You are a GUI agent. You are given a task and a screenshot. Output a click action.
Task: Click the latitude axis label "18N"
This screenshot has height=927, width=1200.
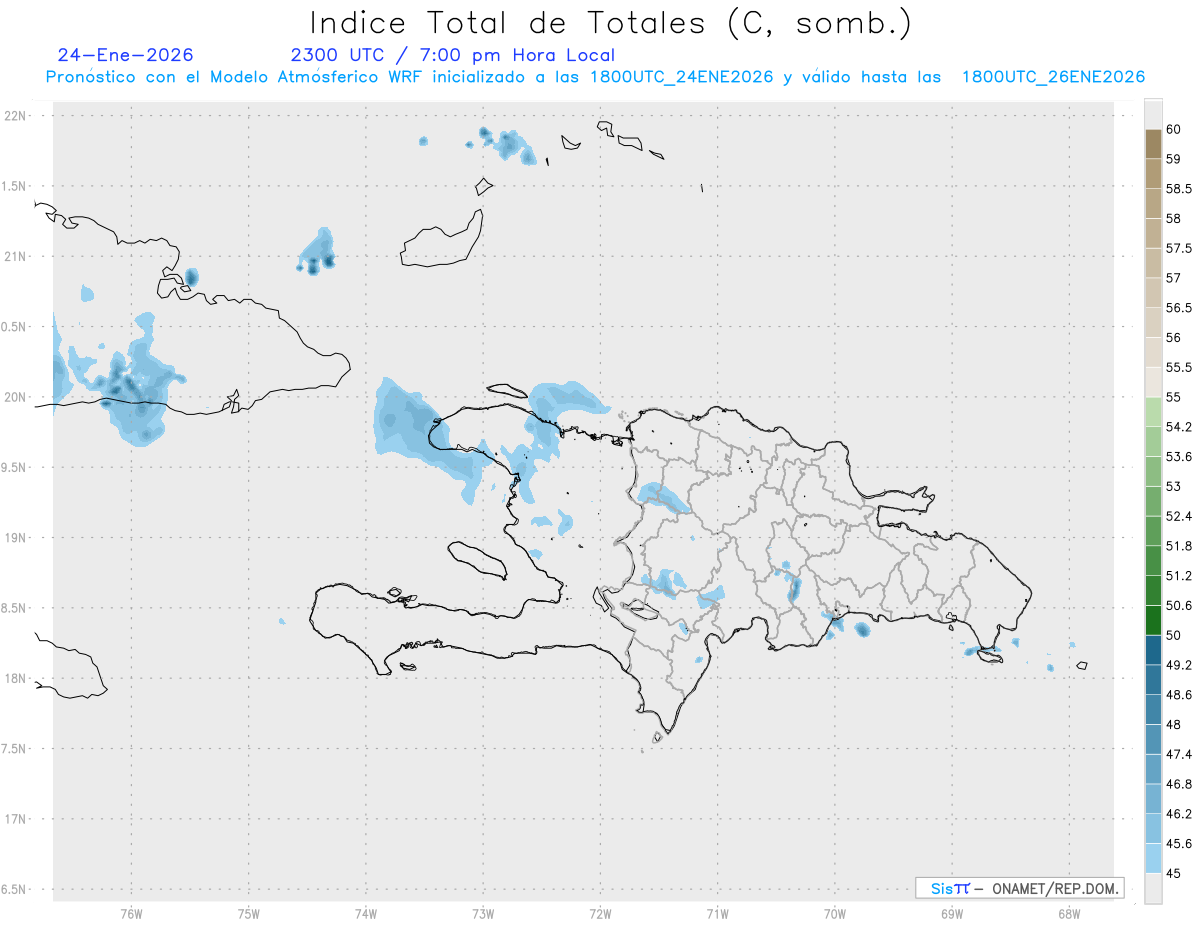pyautogui.click(x=16, y=678)
